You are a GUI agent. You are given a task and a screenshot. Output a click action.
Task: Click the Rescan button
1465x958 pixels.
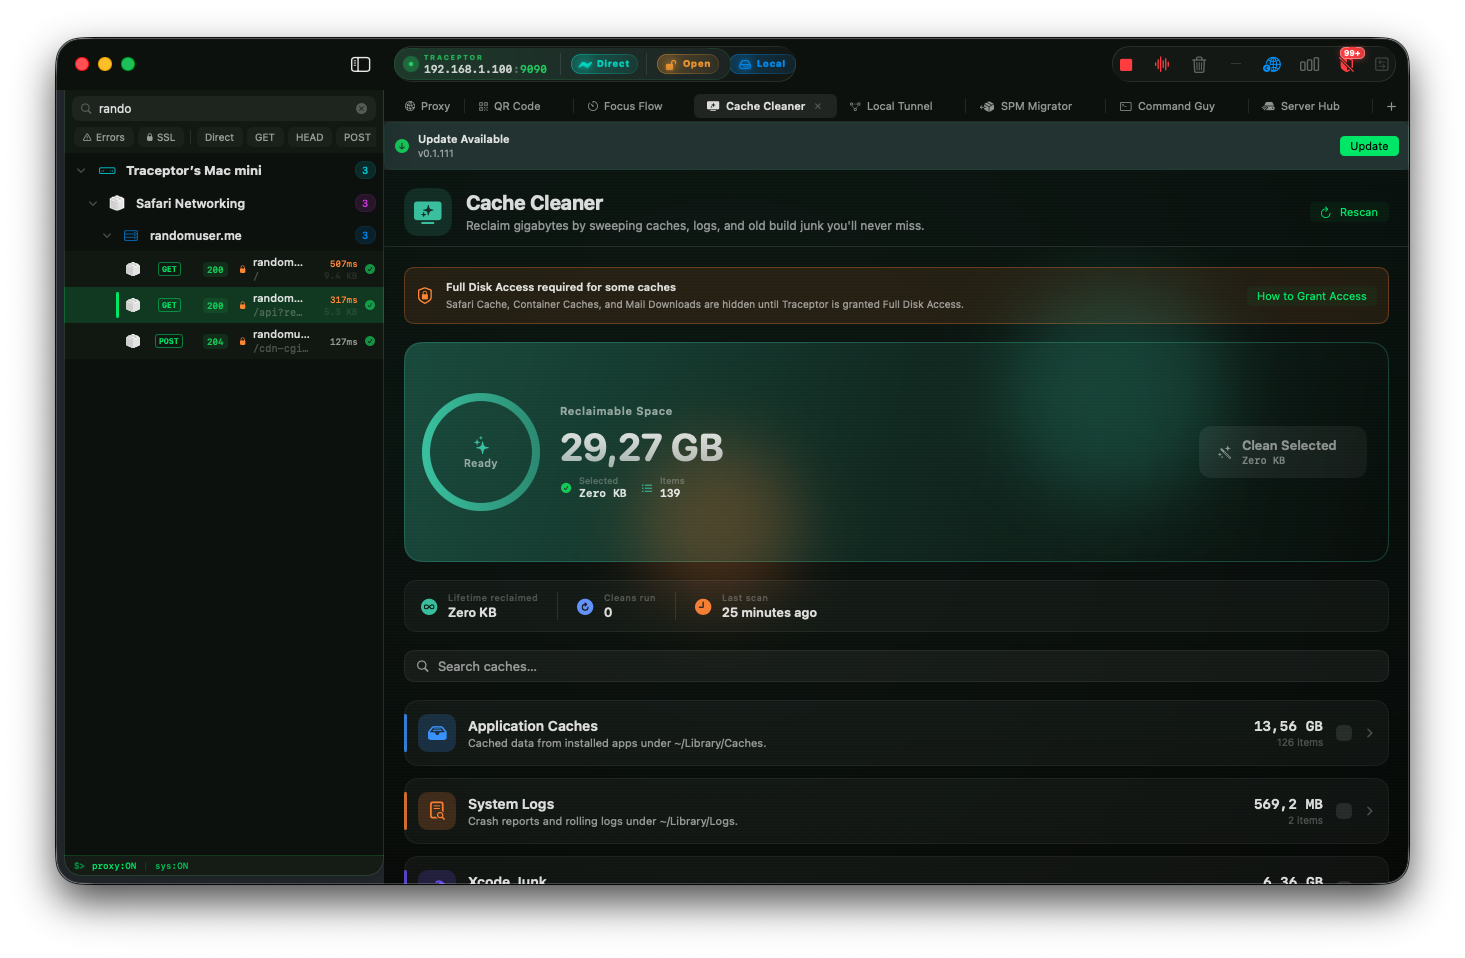click(1349, 212)
